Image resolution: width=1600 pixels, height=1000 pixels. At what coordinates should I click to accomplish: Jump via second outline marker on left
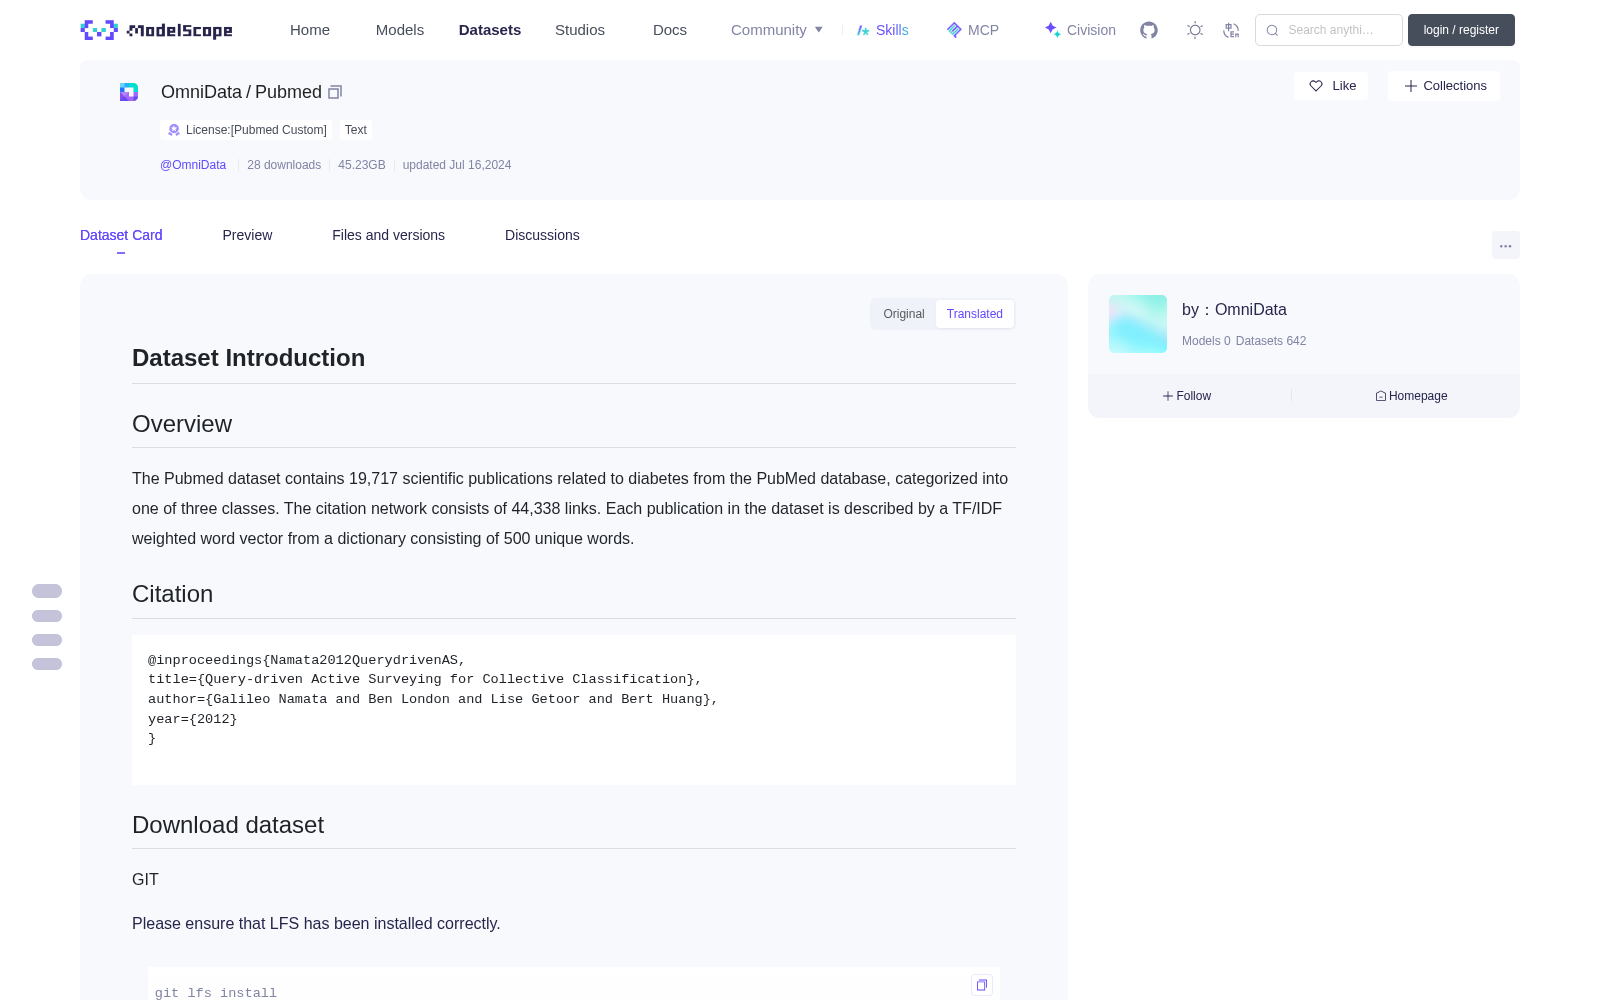click(47, 616)
